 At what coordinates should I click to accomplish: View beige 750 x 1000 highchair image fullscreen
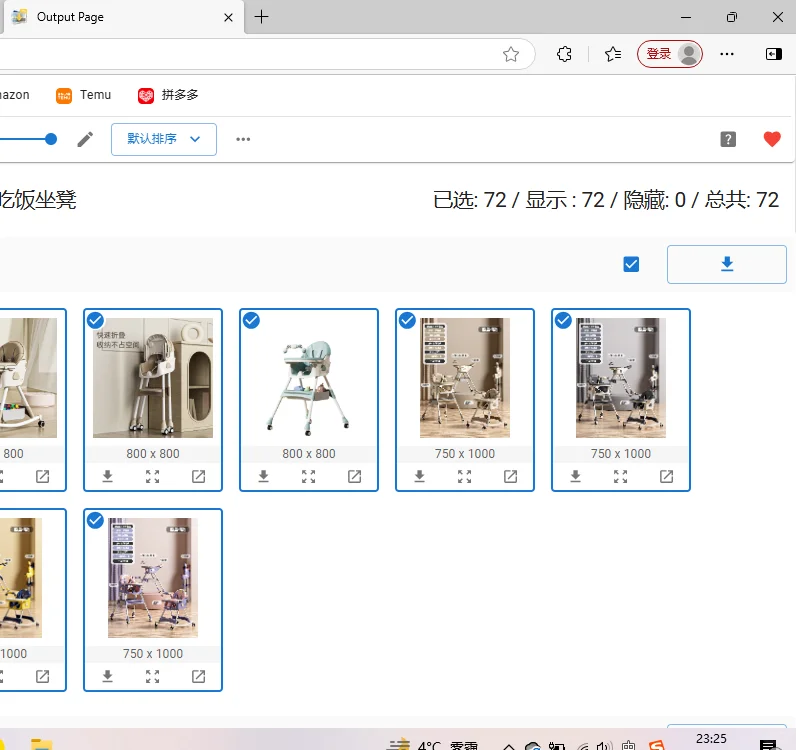(x=464, y=476)
